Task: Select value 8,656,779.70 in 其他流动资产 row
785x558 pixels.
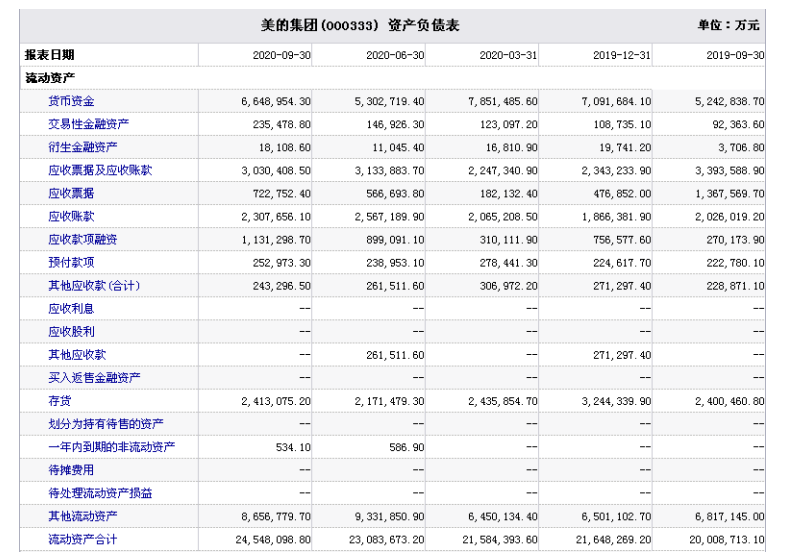Action: click(x=276, y=516)
